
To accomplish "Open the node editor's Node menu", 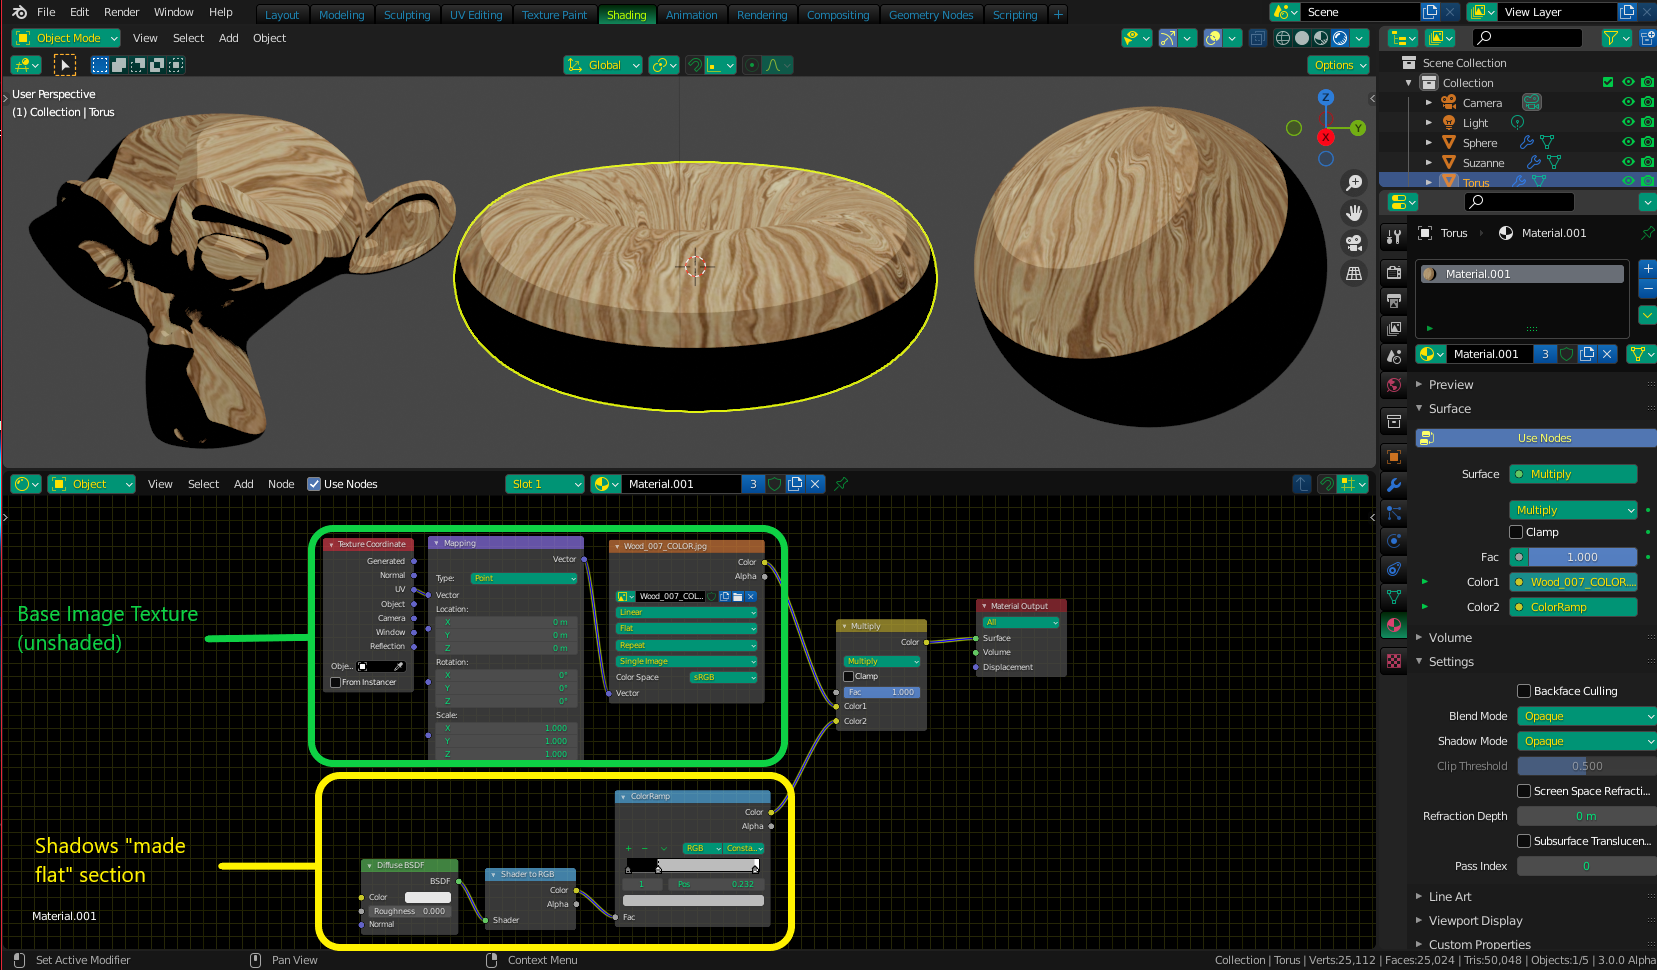I will (281, 484).
